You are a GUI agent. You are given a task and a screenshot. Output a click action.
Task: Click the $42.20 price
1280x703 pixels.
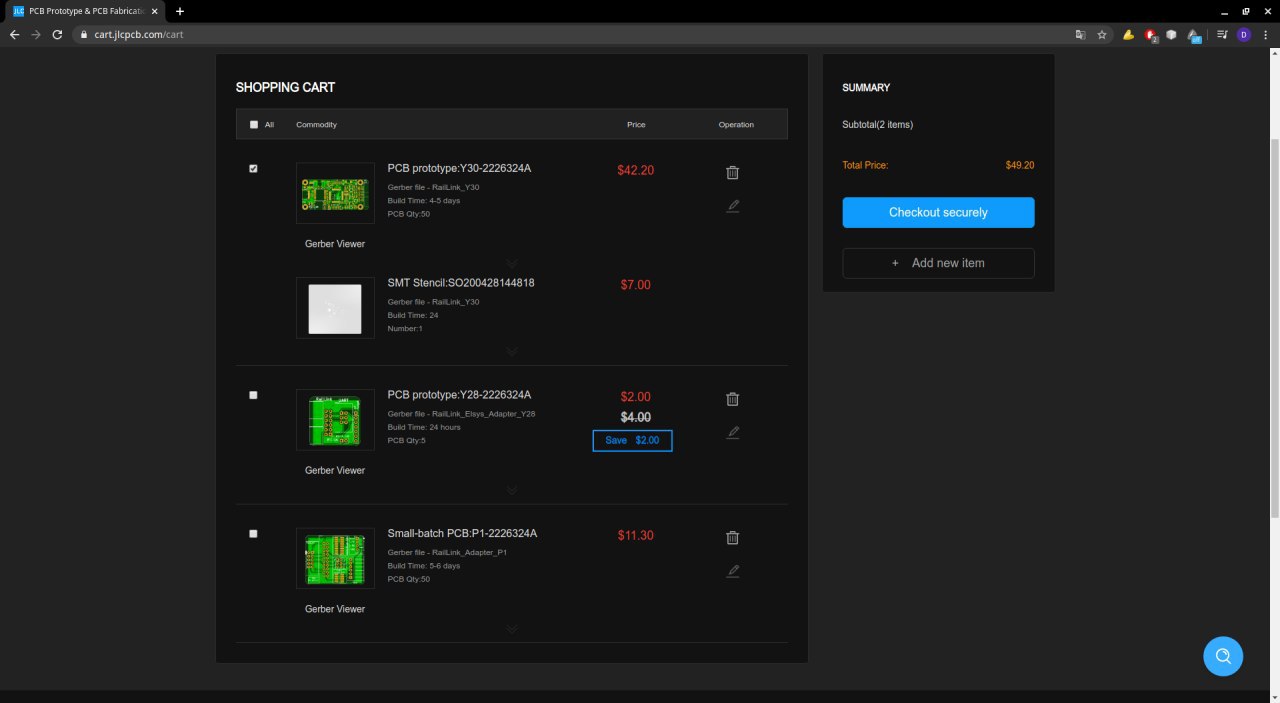coord(636,170)
